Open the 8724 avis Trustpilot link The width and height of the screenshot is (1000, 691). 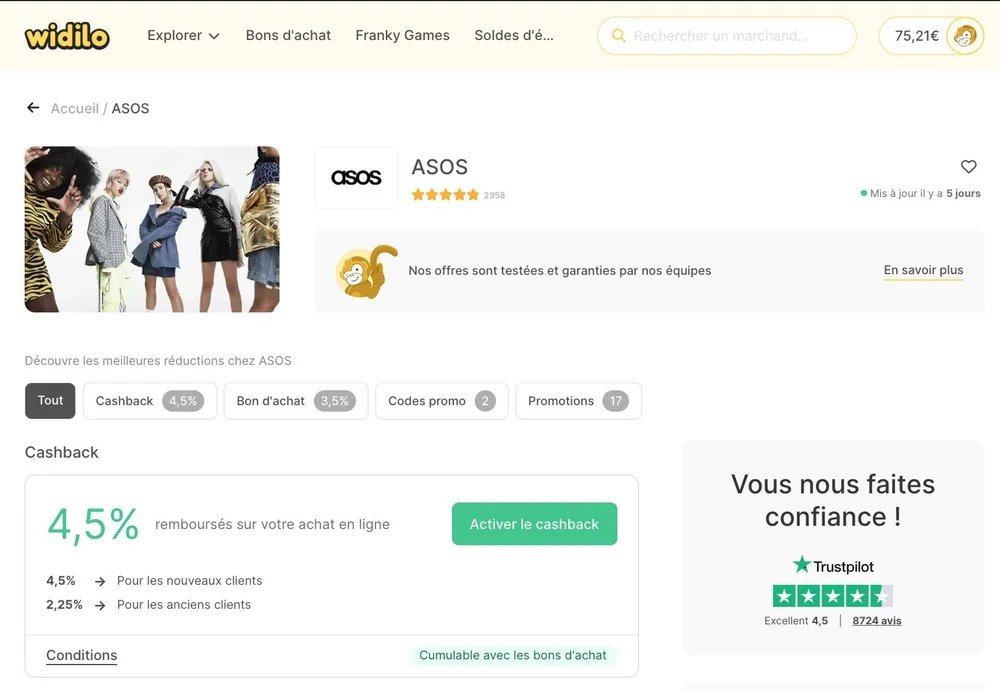[877, 620]
